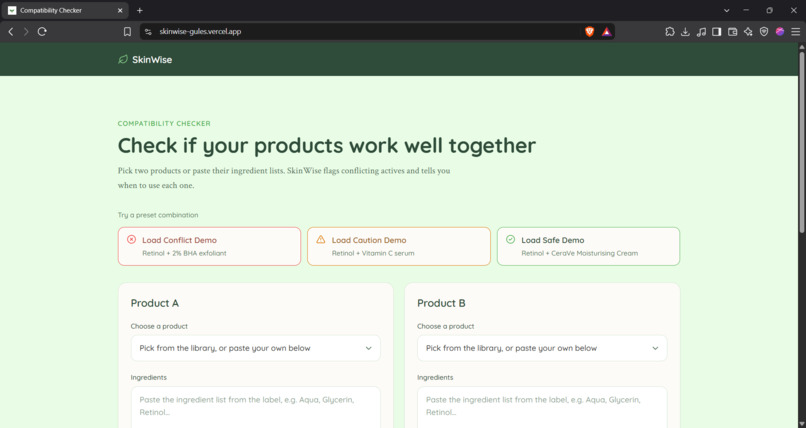Click "Retinol + Vitamin C serum" text

click(373, 253)
